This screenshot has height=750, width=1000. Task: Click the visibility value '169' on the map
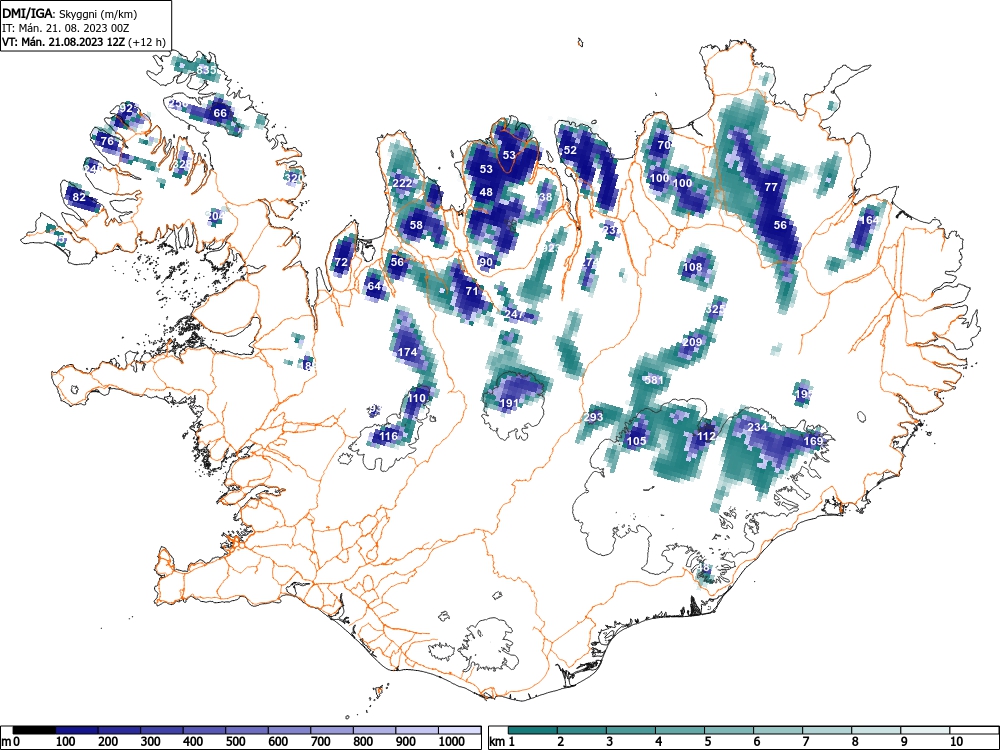813,441
